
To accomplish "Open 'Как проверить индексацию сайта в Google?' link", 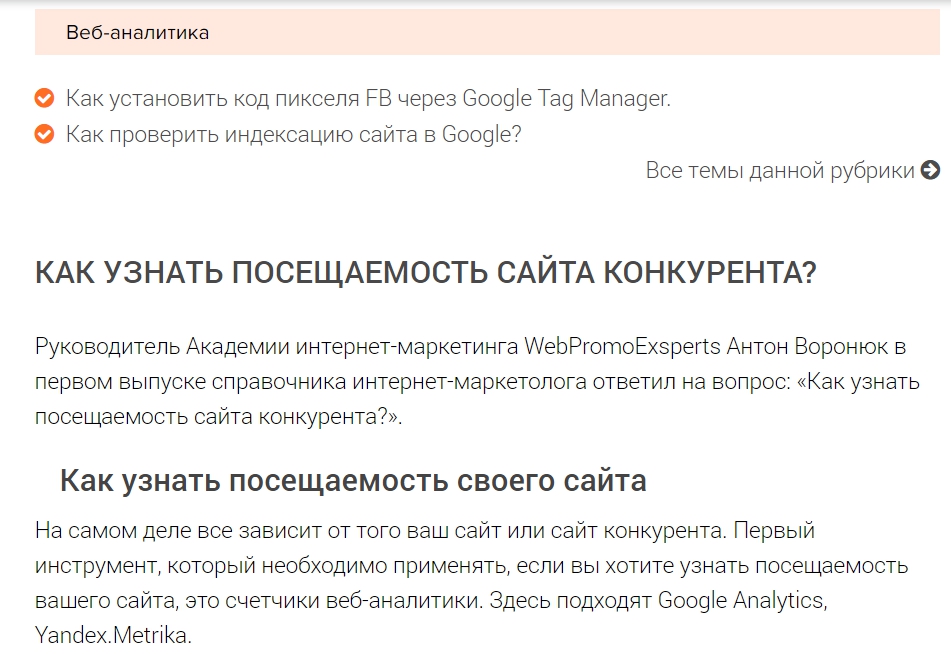I will coord(293,134).
